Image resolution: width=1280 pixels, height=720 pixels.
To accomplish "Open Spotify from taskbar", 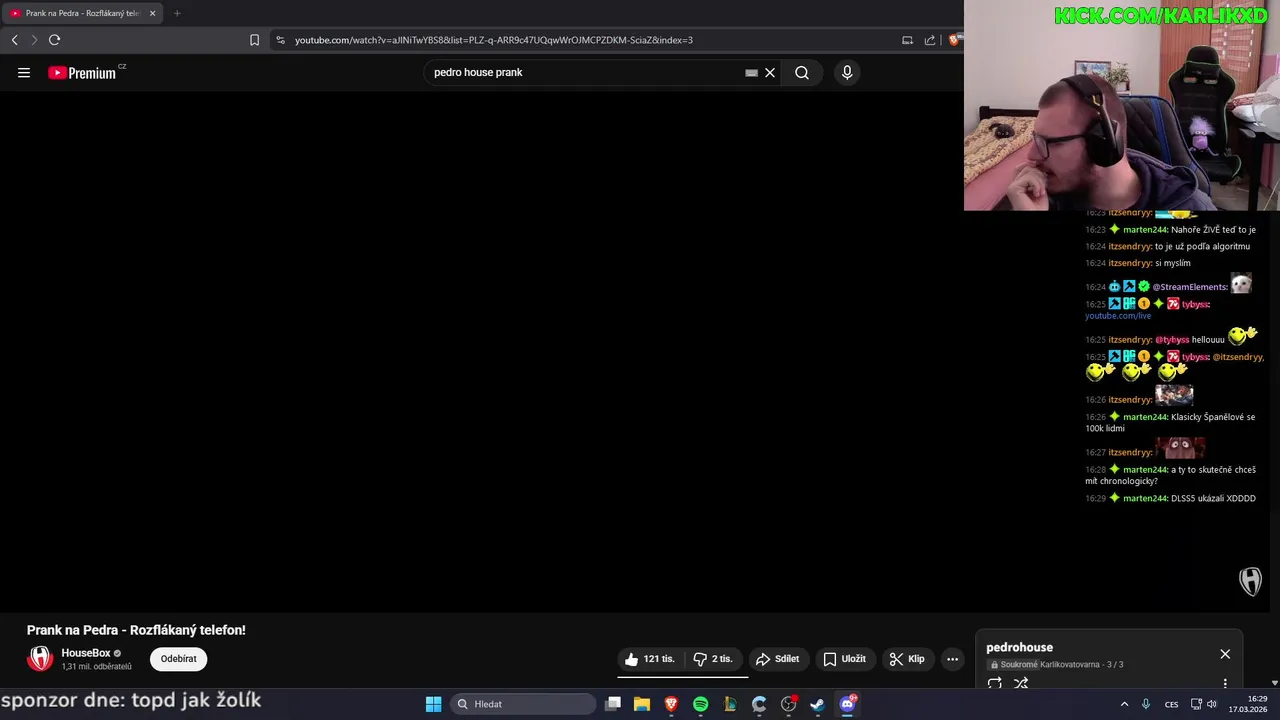I will (x=700, y=704).
